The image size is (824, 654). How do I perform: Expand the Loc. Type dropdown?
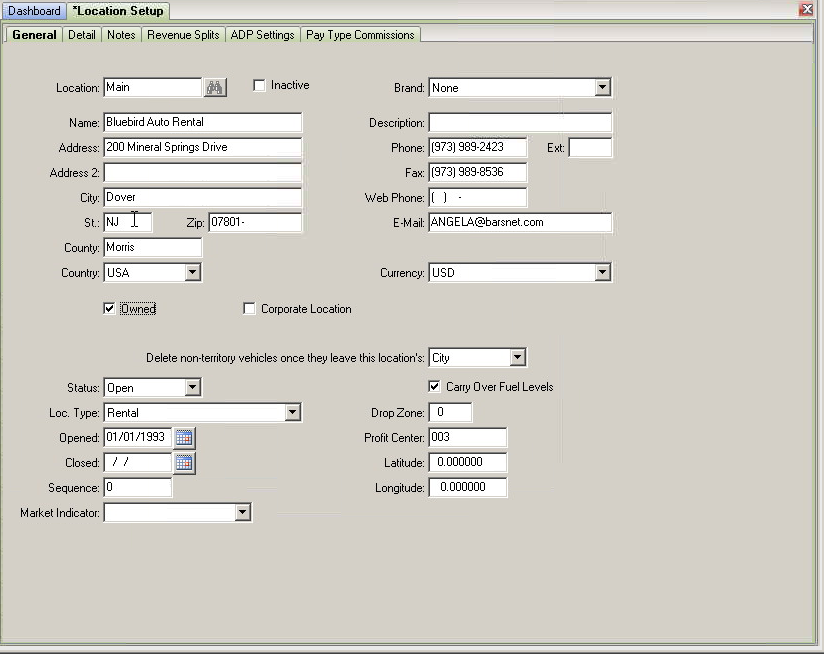coord(293,412)
